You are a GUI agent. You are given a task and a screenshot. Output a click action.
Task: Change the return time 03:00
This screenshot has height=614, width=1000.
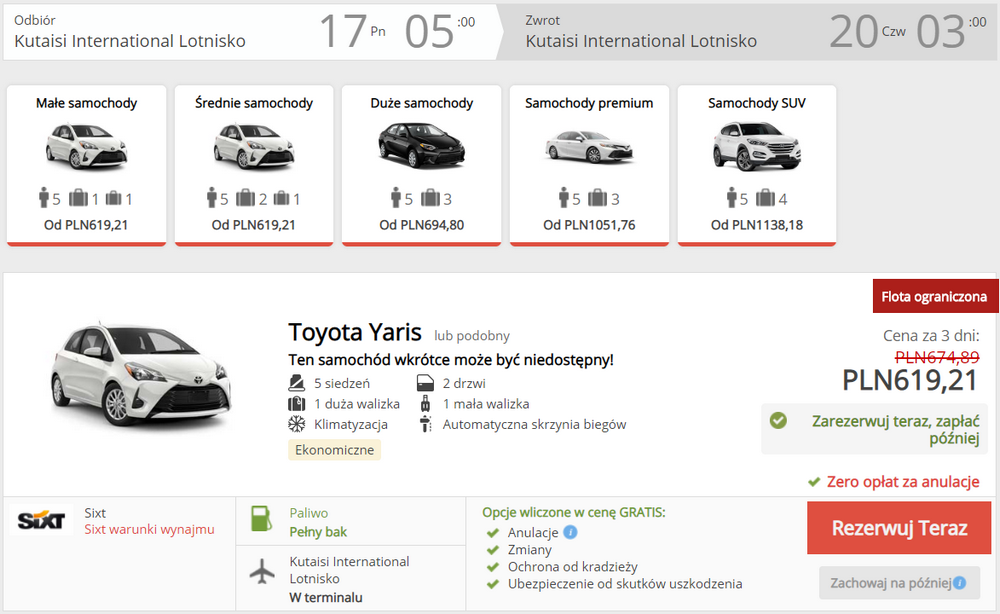[952, 31]
